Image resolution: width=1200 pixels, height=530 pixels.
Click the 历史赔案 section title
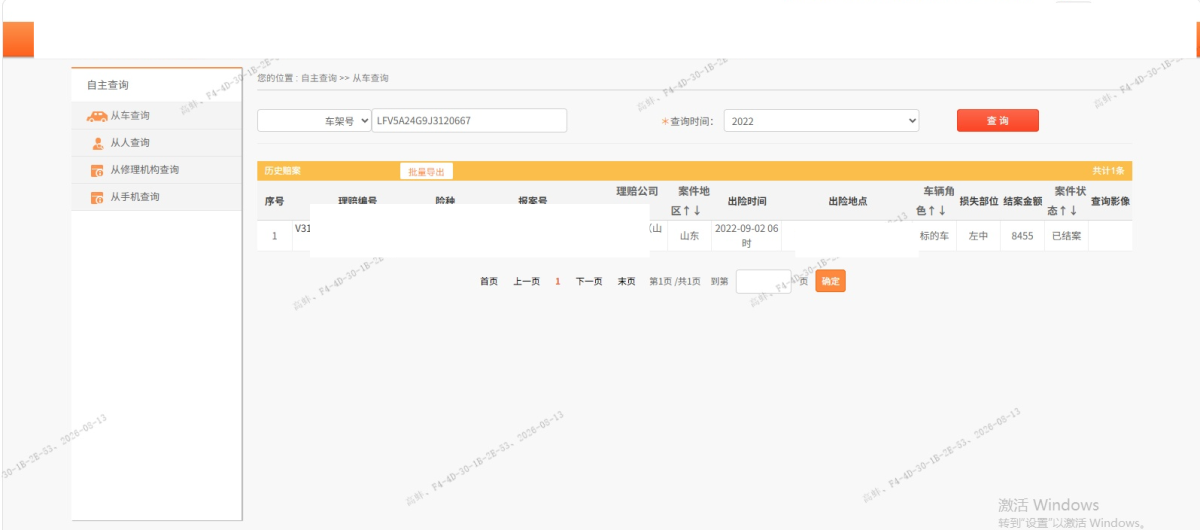281,171
